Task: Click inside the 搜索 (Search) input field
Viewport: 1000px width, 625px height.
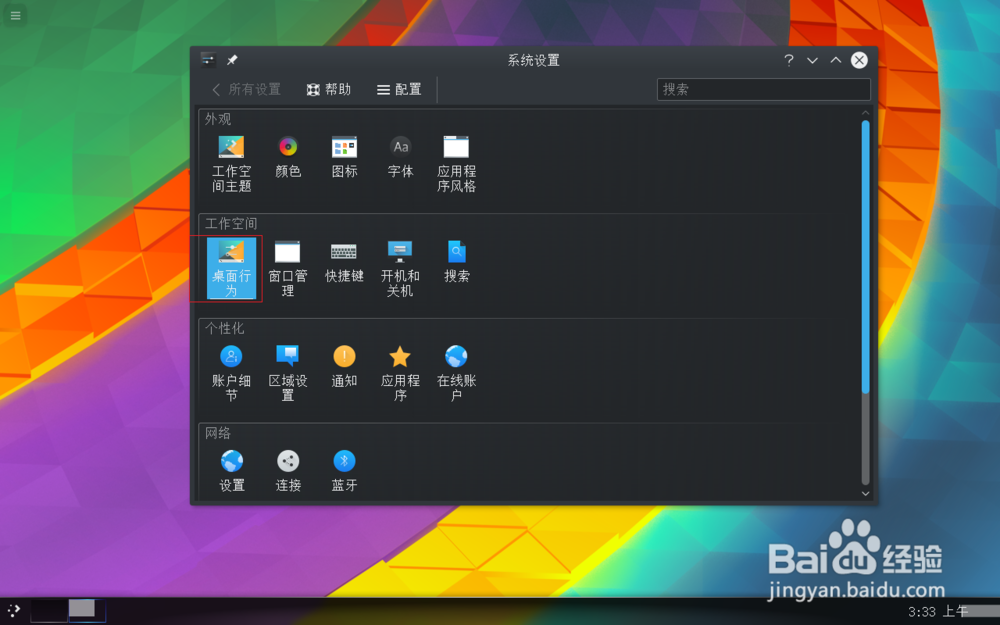Action: pyautogui.click(x=763, y=89)
